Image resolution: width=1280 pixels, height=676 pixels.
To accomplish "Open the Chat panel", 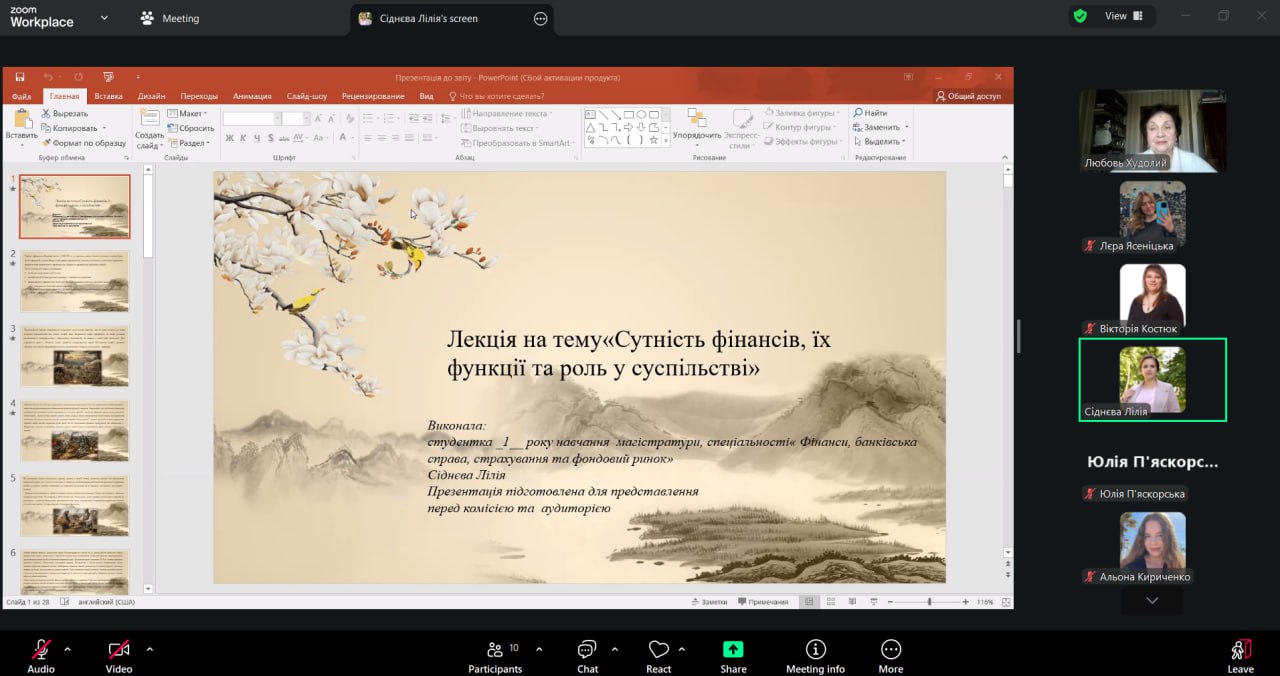I will [x=587, y=655].
